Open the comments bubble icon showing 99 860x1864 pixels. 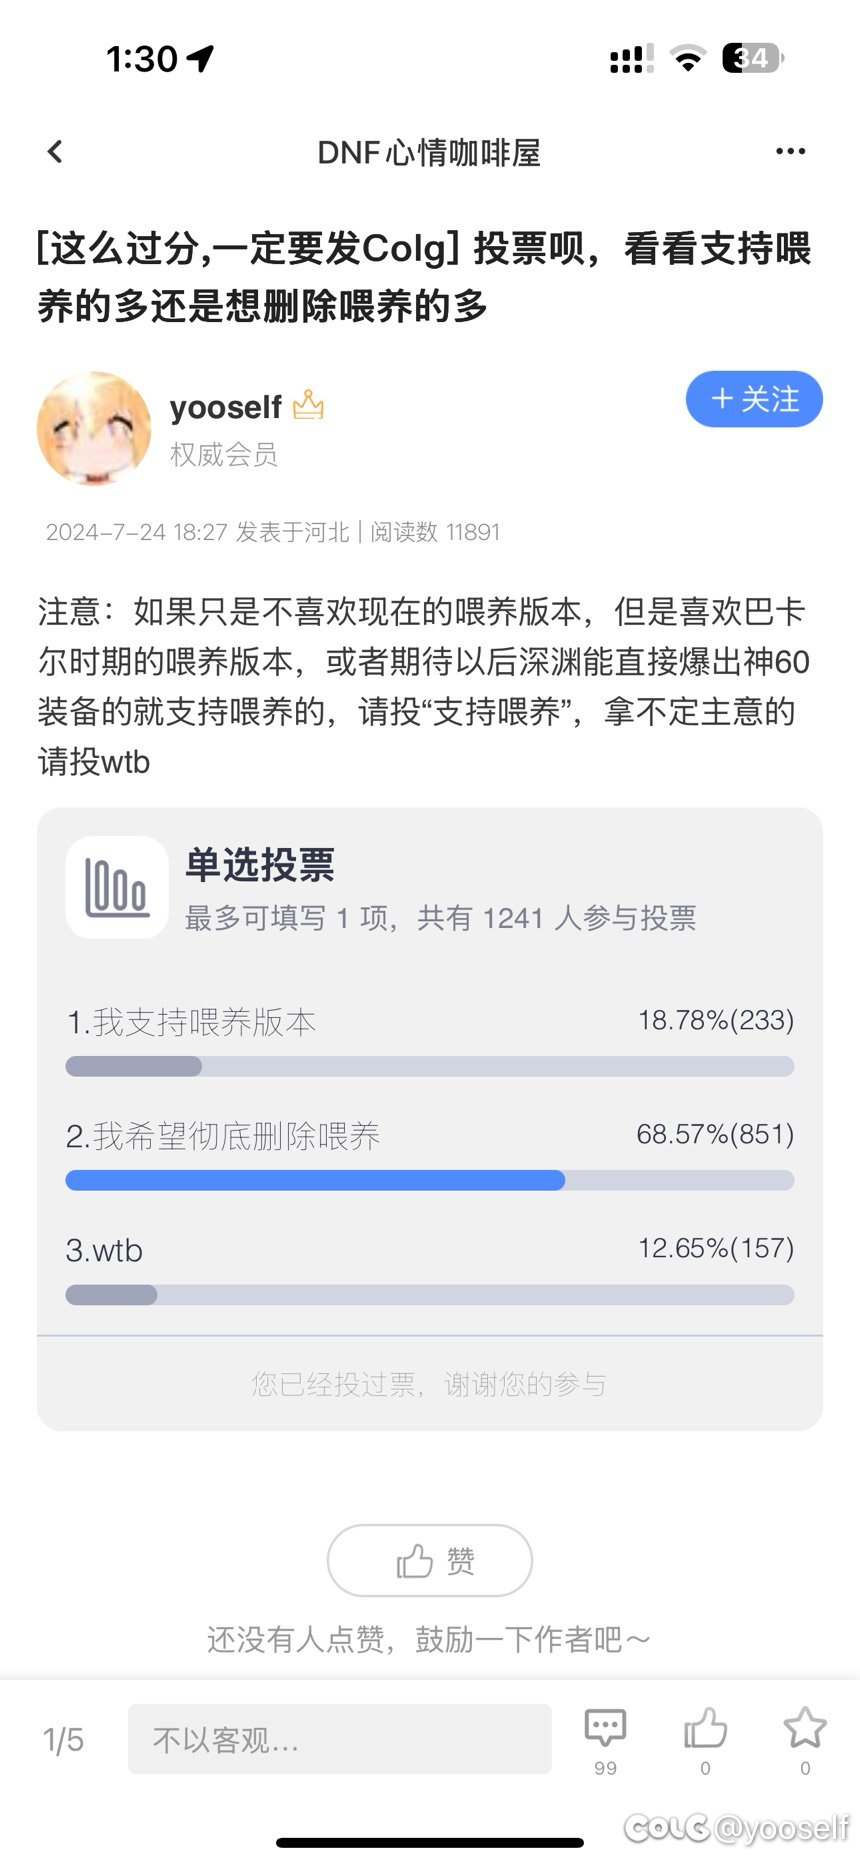(x=605, y=1740)
